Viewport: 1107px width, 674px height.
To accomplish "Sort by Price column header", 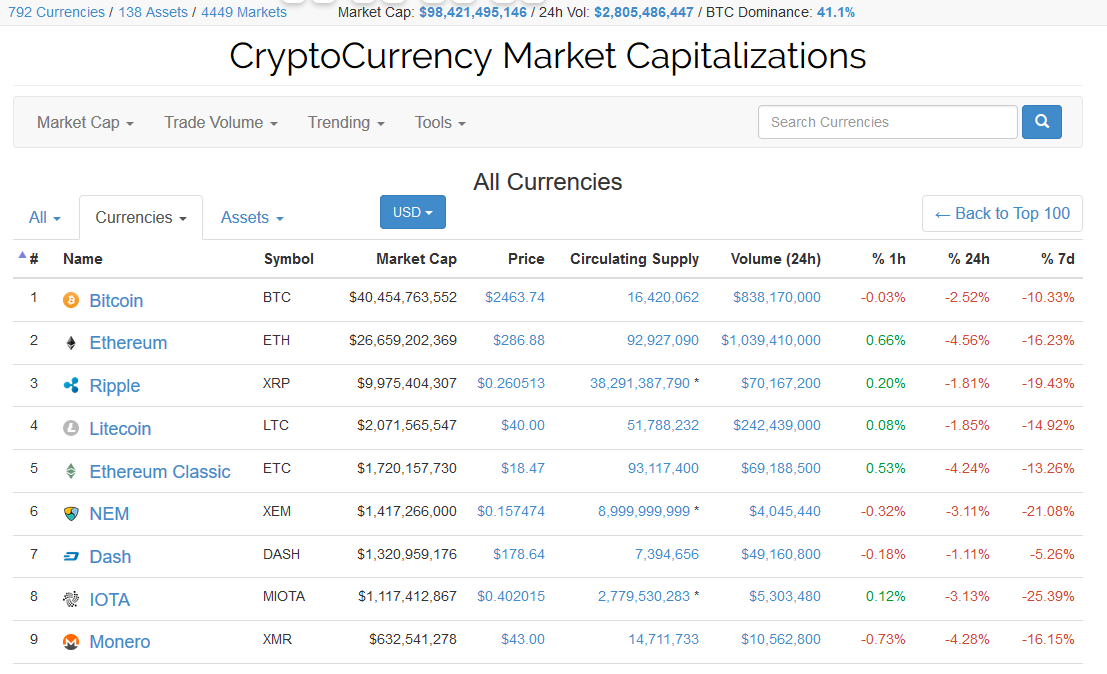I will tap(526, 259).
